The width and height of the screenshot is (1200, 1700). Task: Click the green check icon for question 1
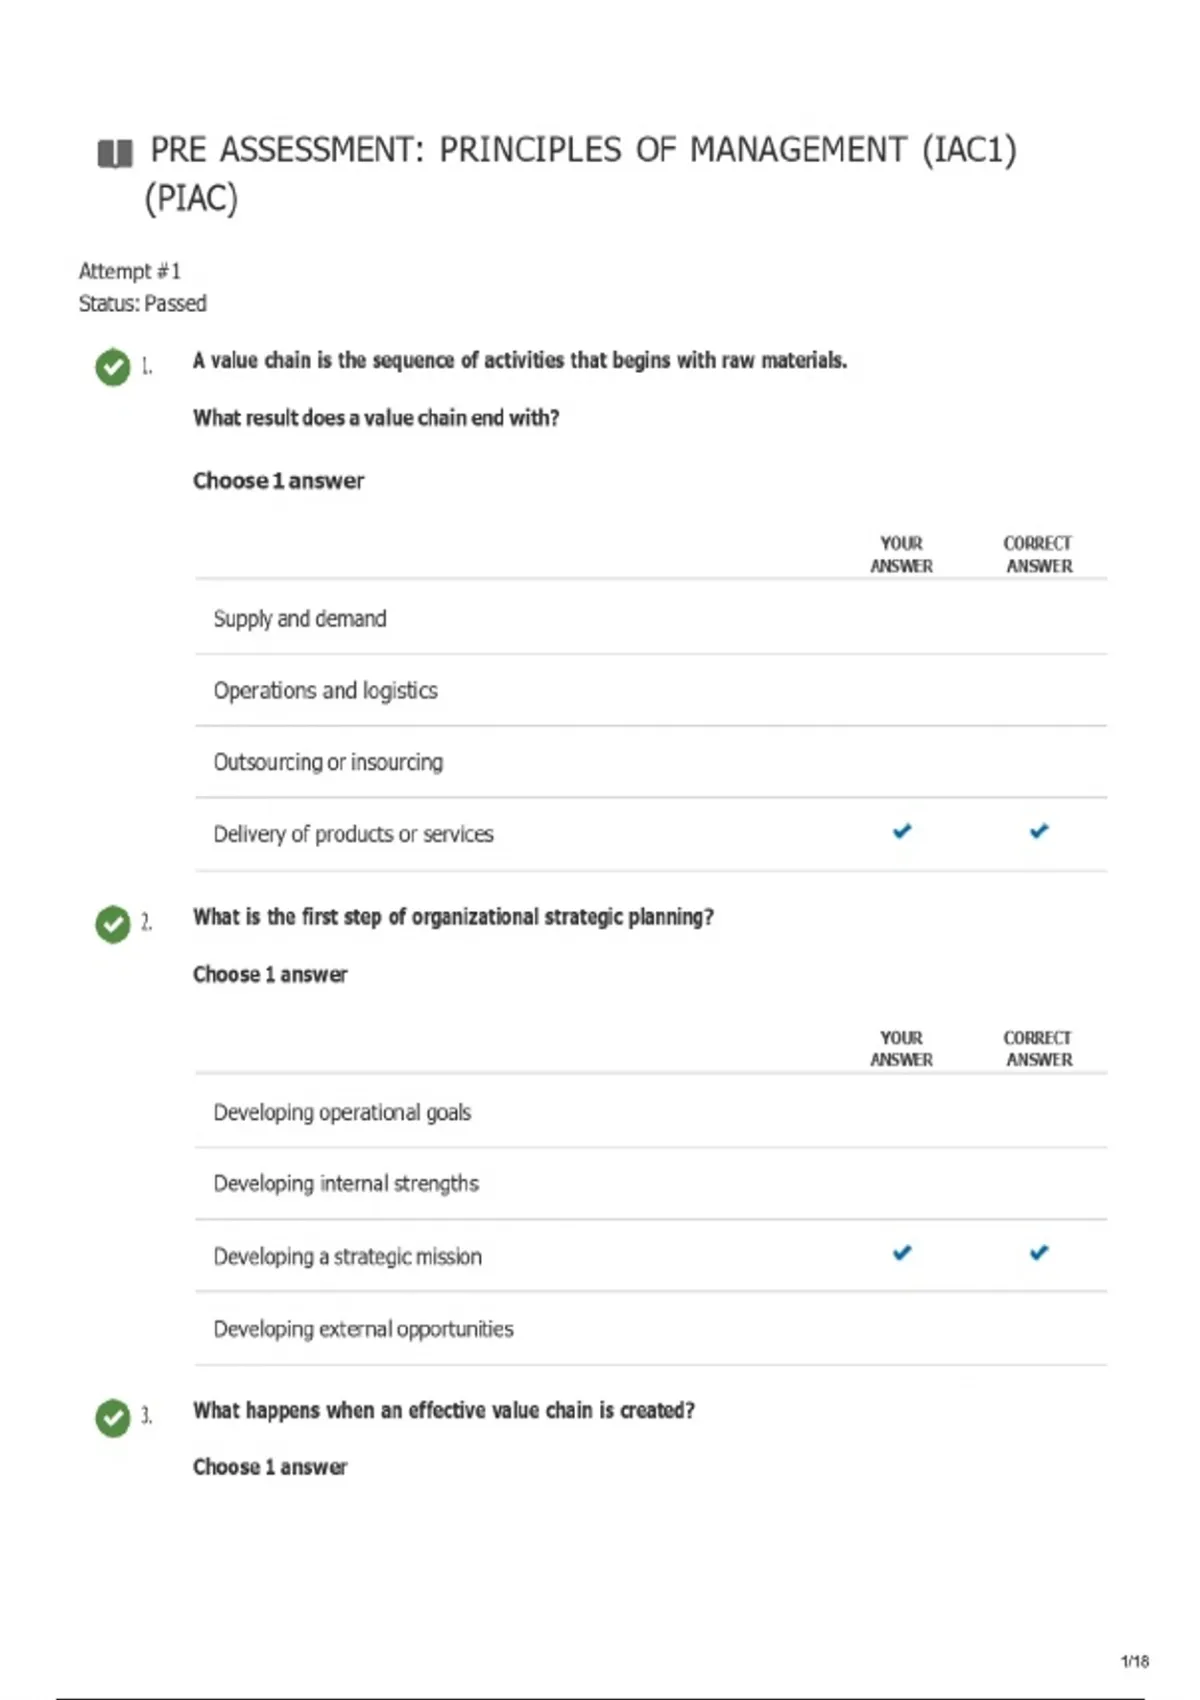pos(113,367)
